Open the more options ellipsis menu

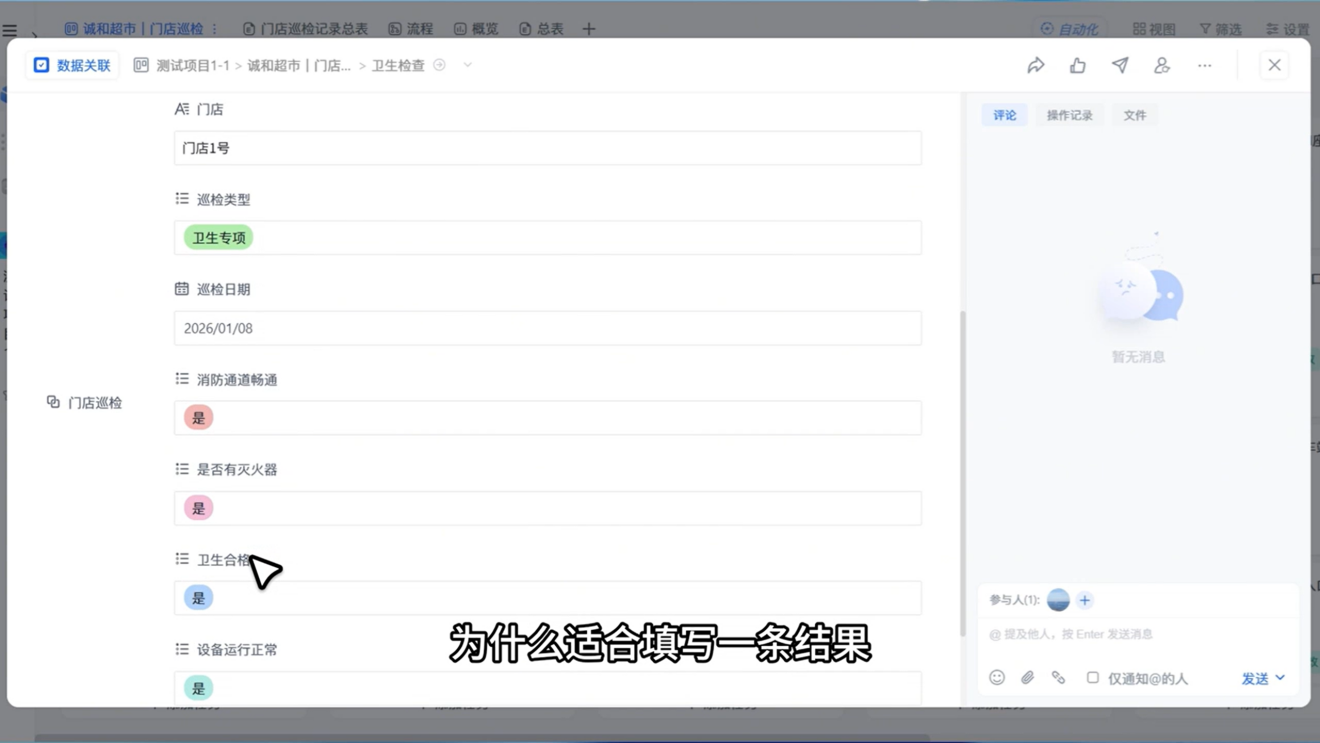point(1205,65)
